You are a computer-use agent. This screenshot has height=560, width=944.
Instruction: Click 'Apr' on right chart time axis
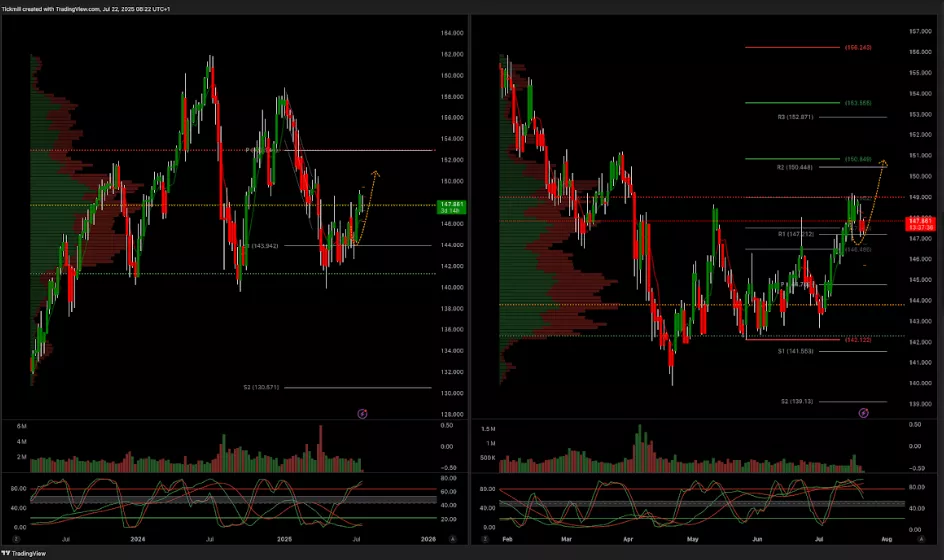[x=627, y=538]
